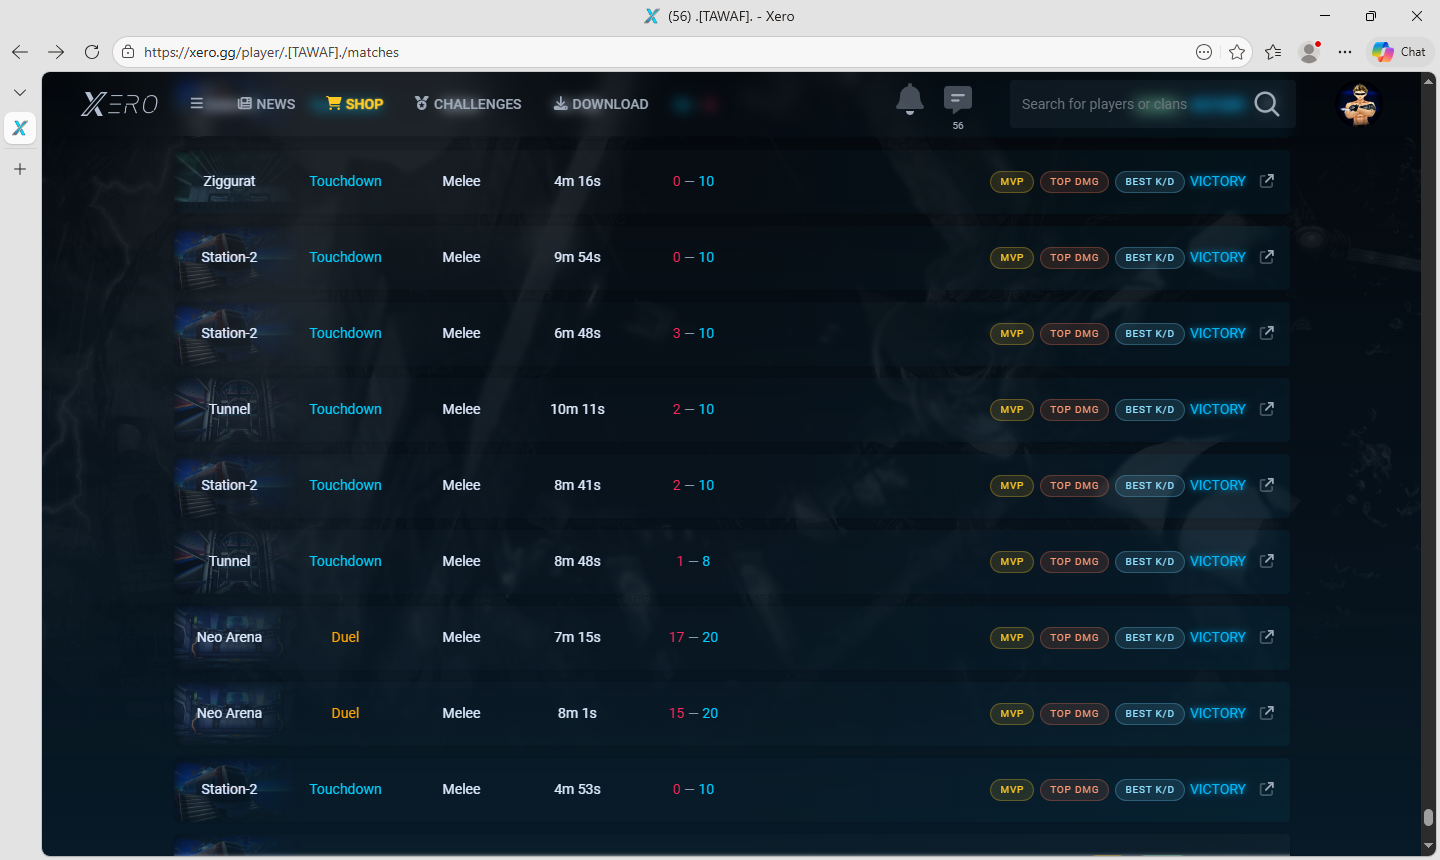Viewport: 1440px width, 860px height.
Task: Click the page vertical scrollbar thumb
Action: coord(1428,817)
